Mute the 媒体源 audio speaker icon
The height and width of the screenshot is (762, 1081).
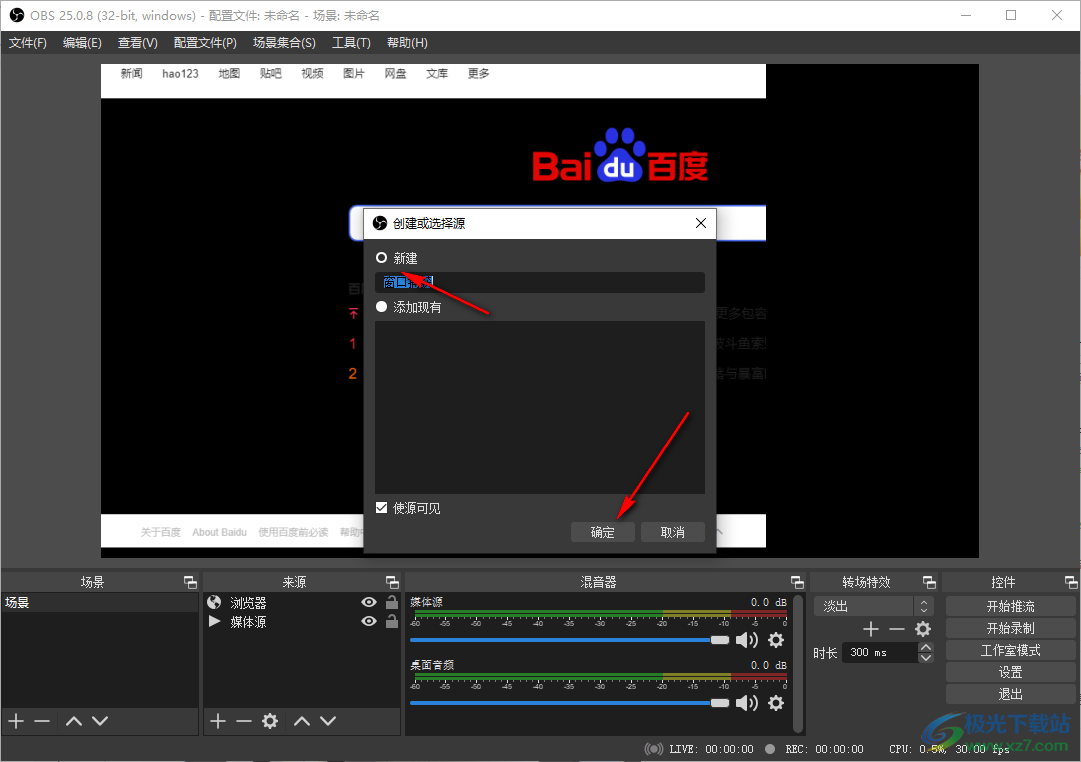point(747,640)
